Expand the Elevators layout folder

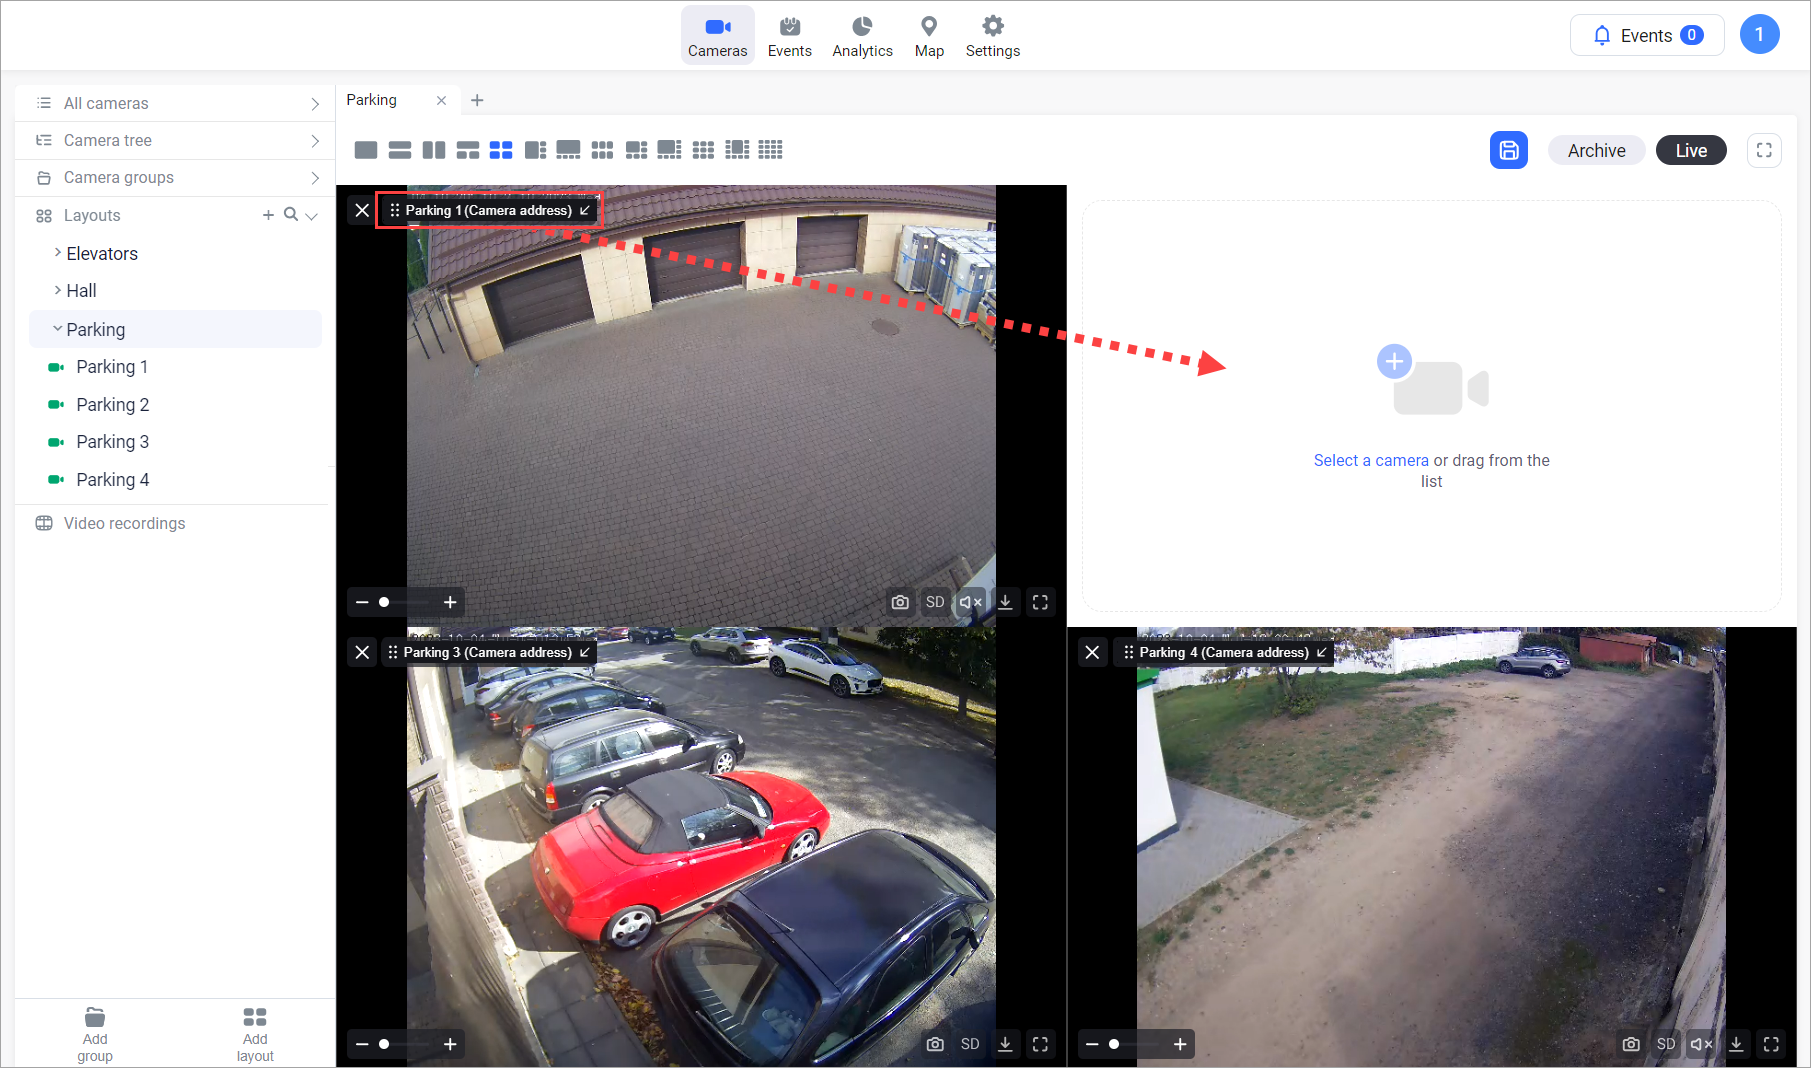(58, 254)
